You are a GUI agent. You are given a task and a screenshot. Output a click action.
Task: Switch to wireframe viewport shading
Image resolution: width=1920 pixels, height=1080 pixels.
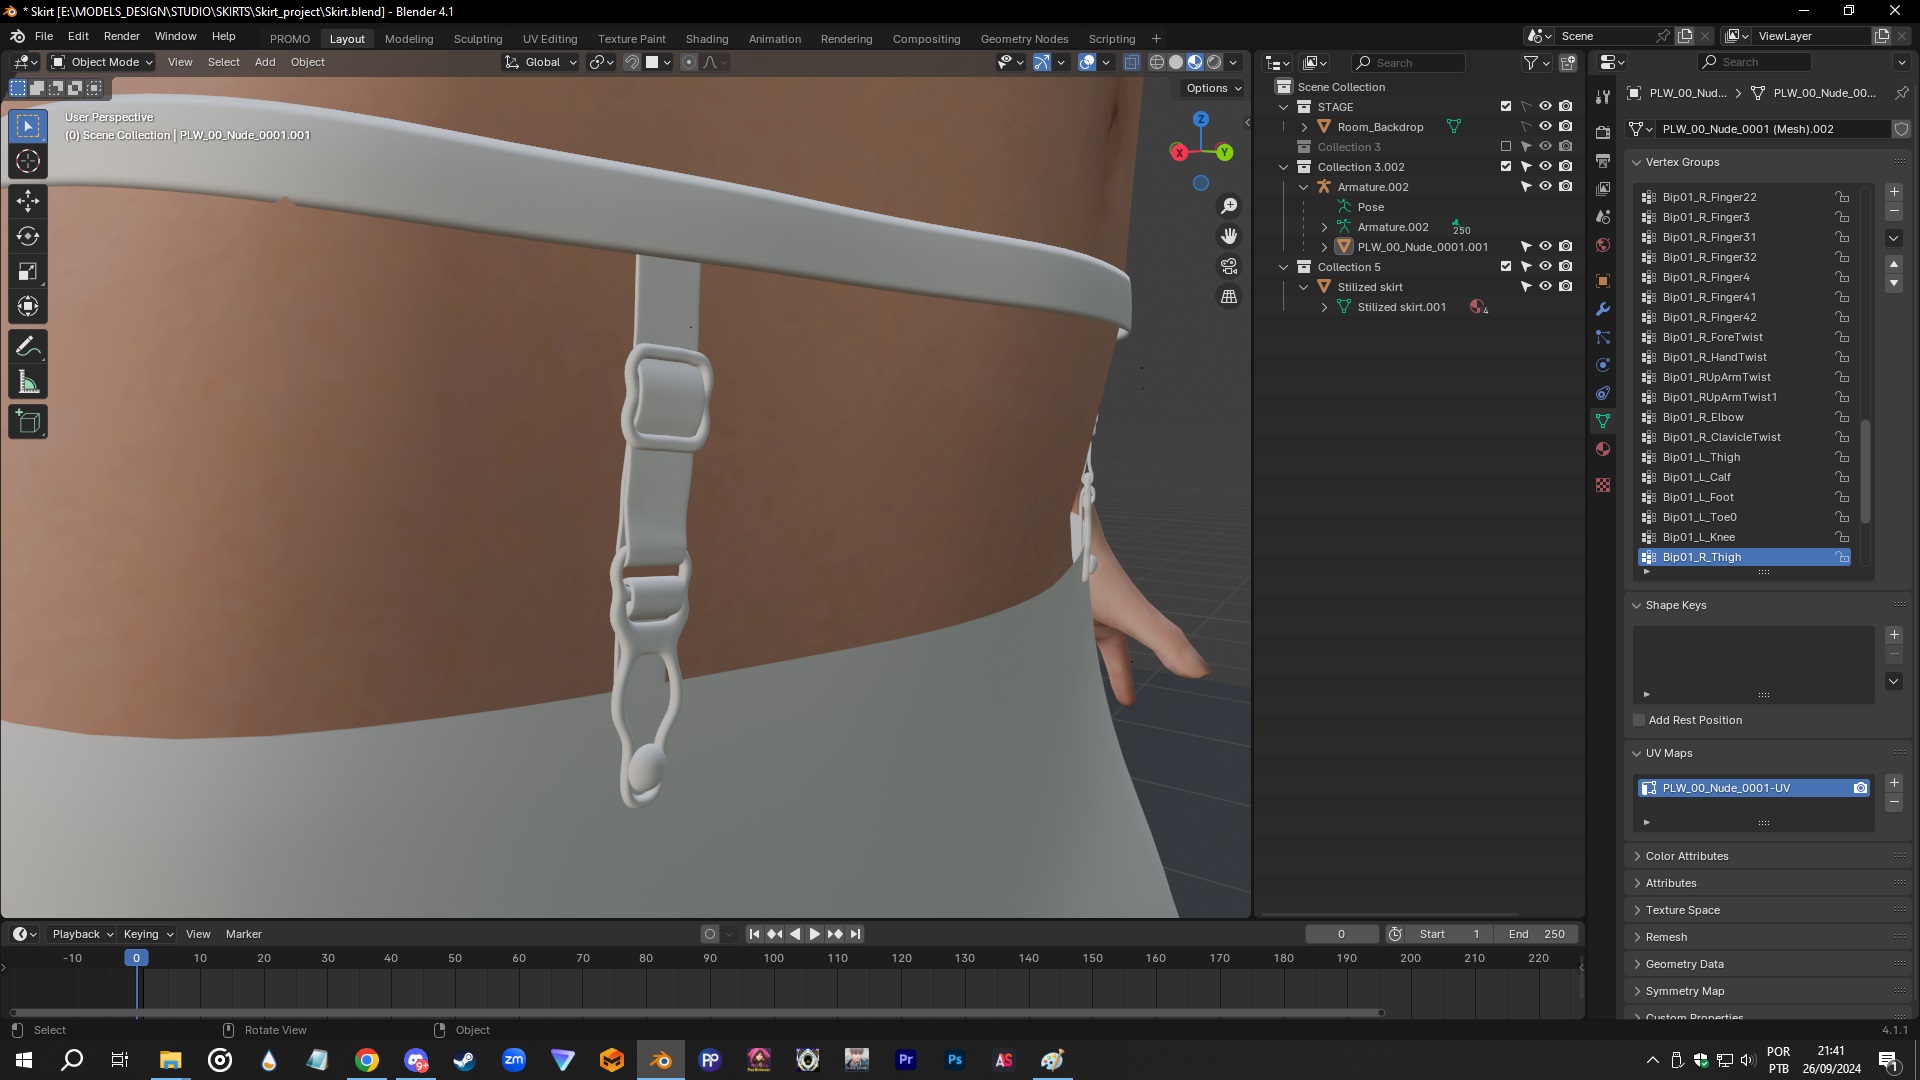[1157, 62]
